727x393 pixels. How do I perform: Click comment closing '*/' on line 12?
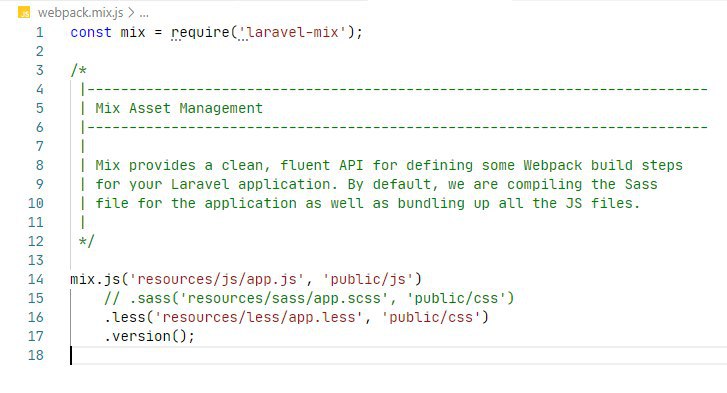tap(87, 241)
